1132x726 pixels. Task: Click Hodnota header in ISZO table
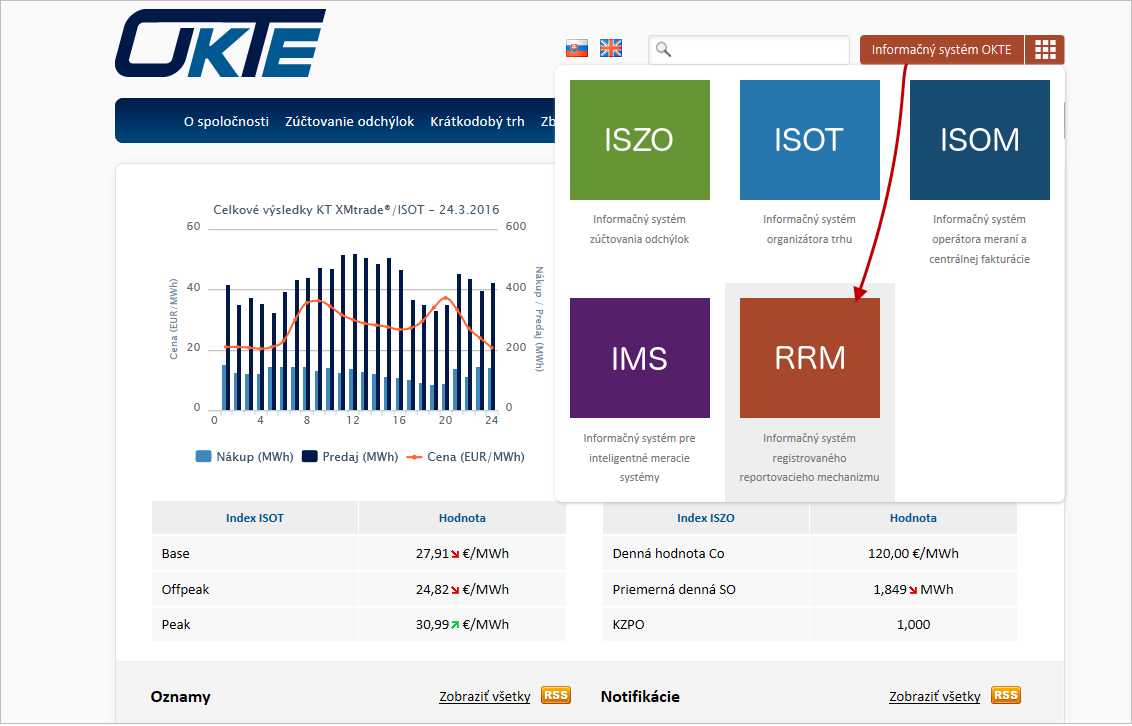click(x=913, y=518)
